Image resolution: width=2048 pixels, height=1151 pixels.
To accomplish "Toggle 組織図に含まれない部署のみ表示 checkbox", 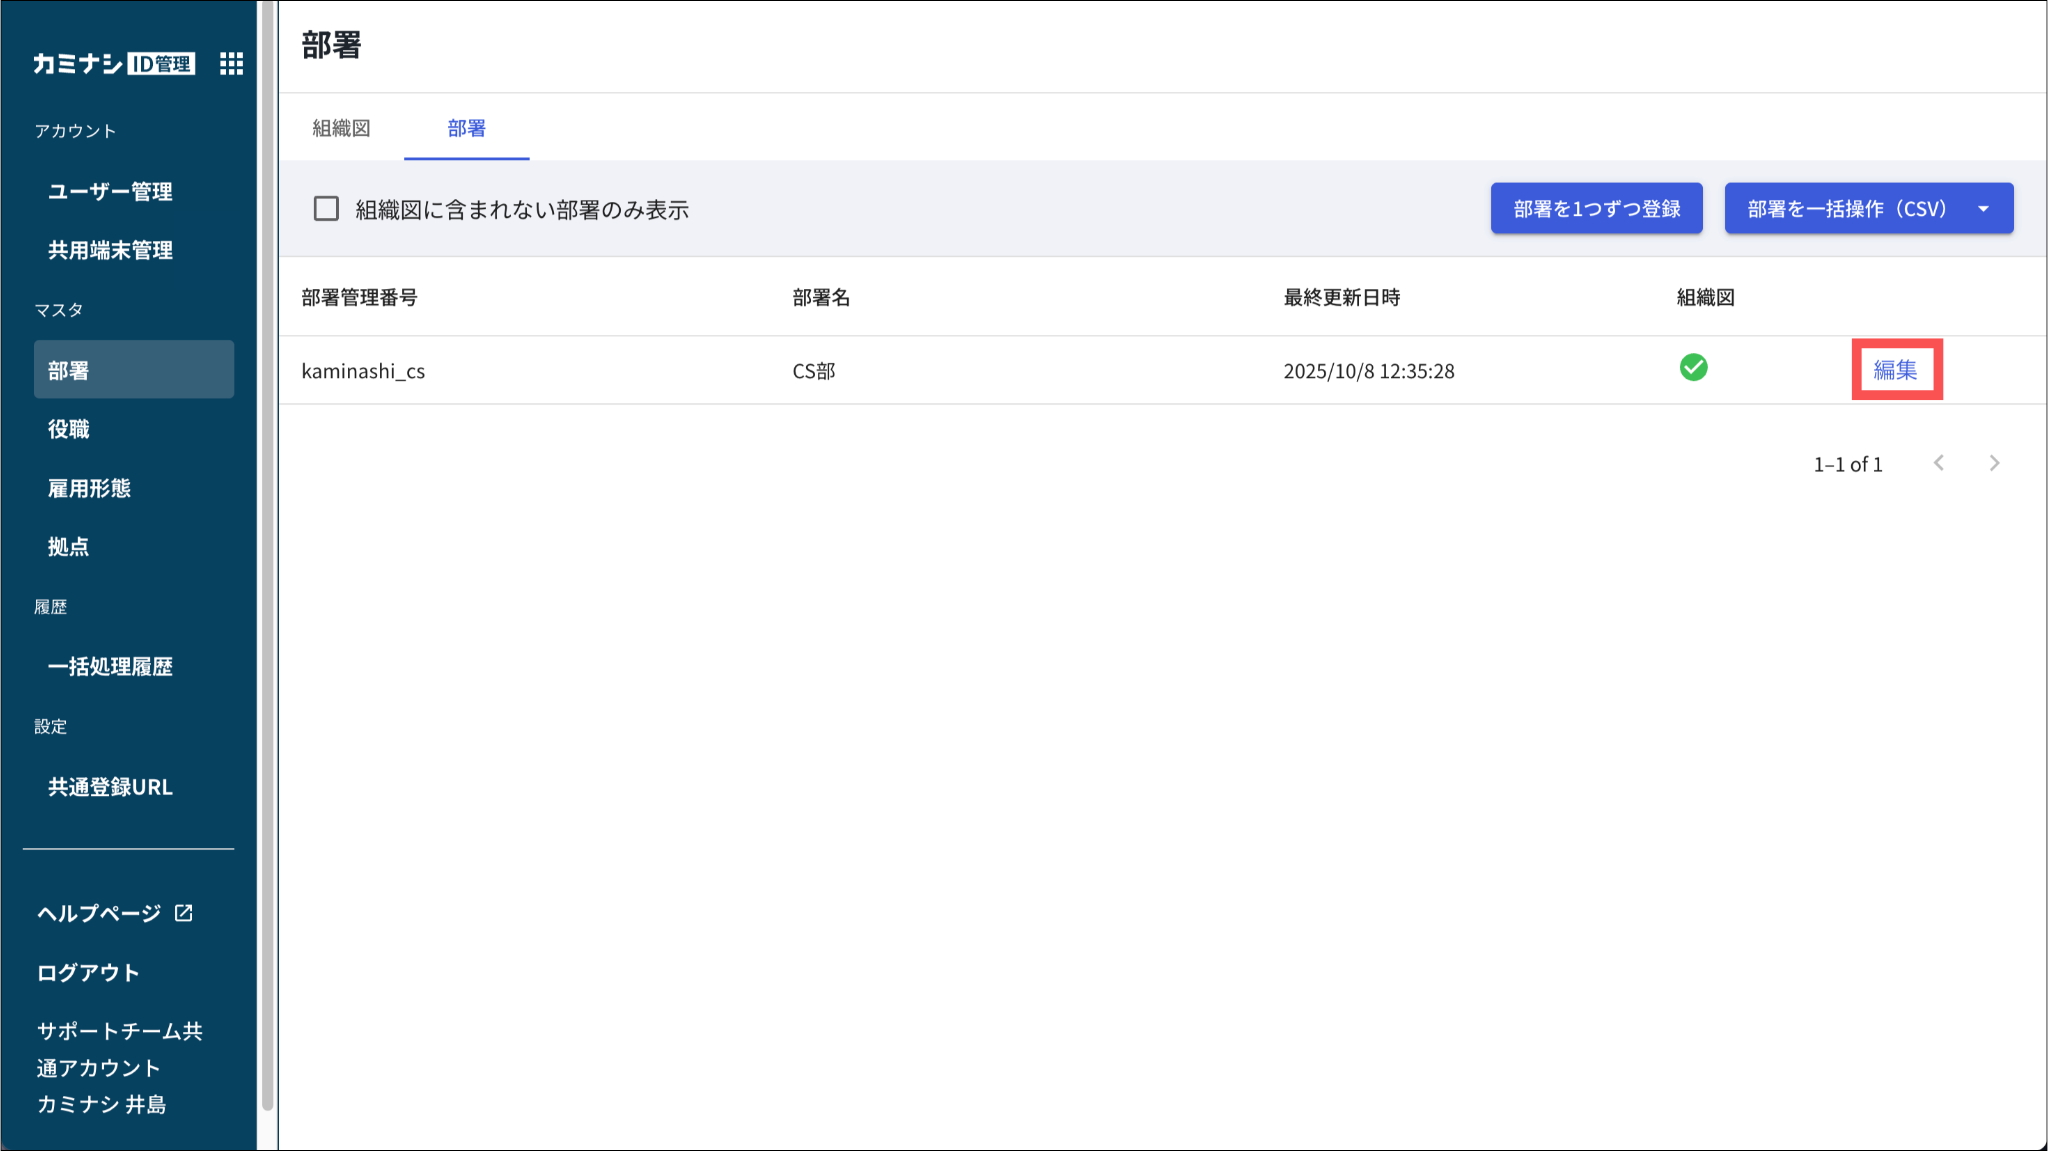I will point(326,209).
